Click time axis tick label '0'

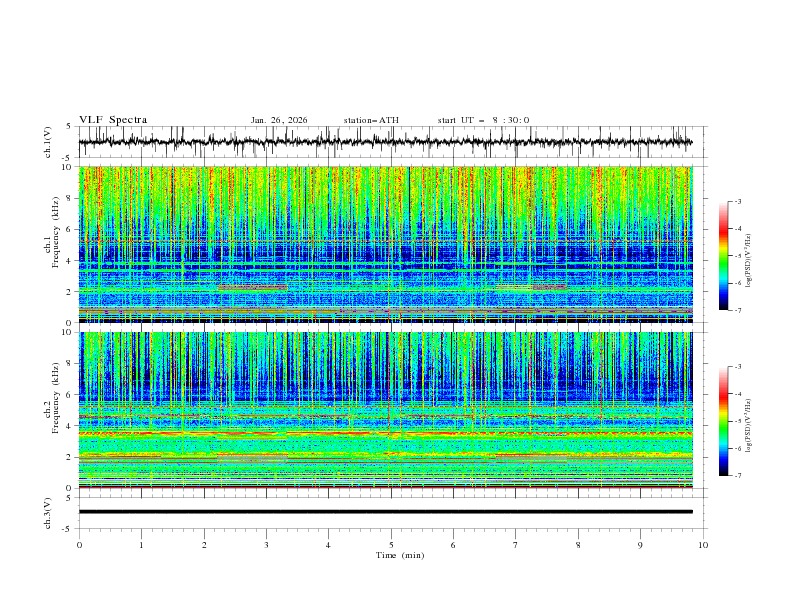click(79, 545)
